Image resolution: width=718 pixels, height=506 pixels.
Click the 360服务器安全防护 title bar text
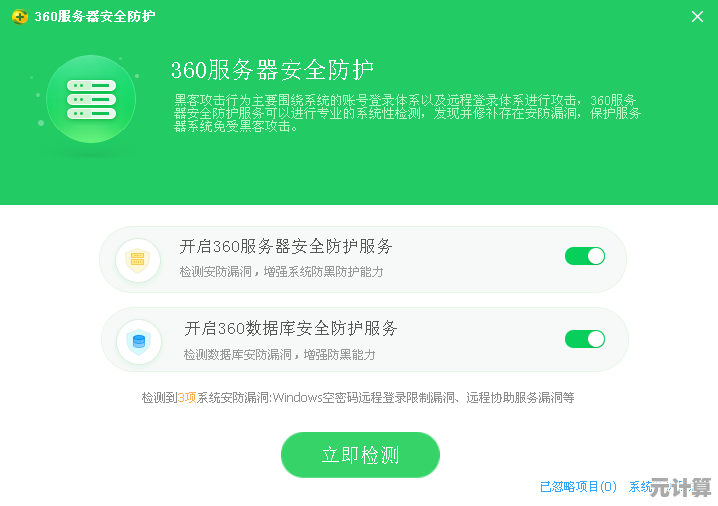[95, 16]
